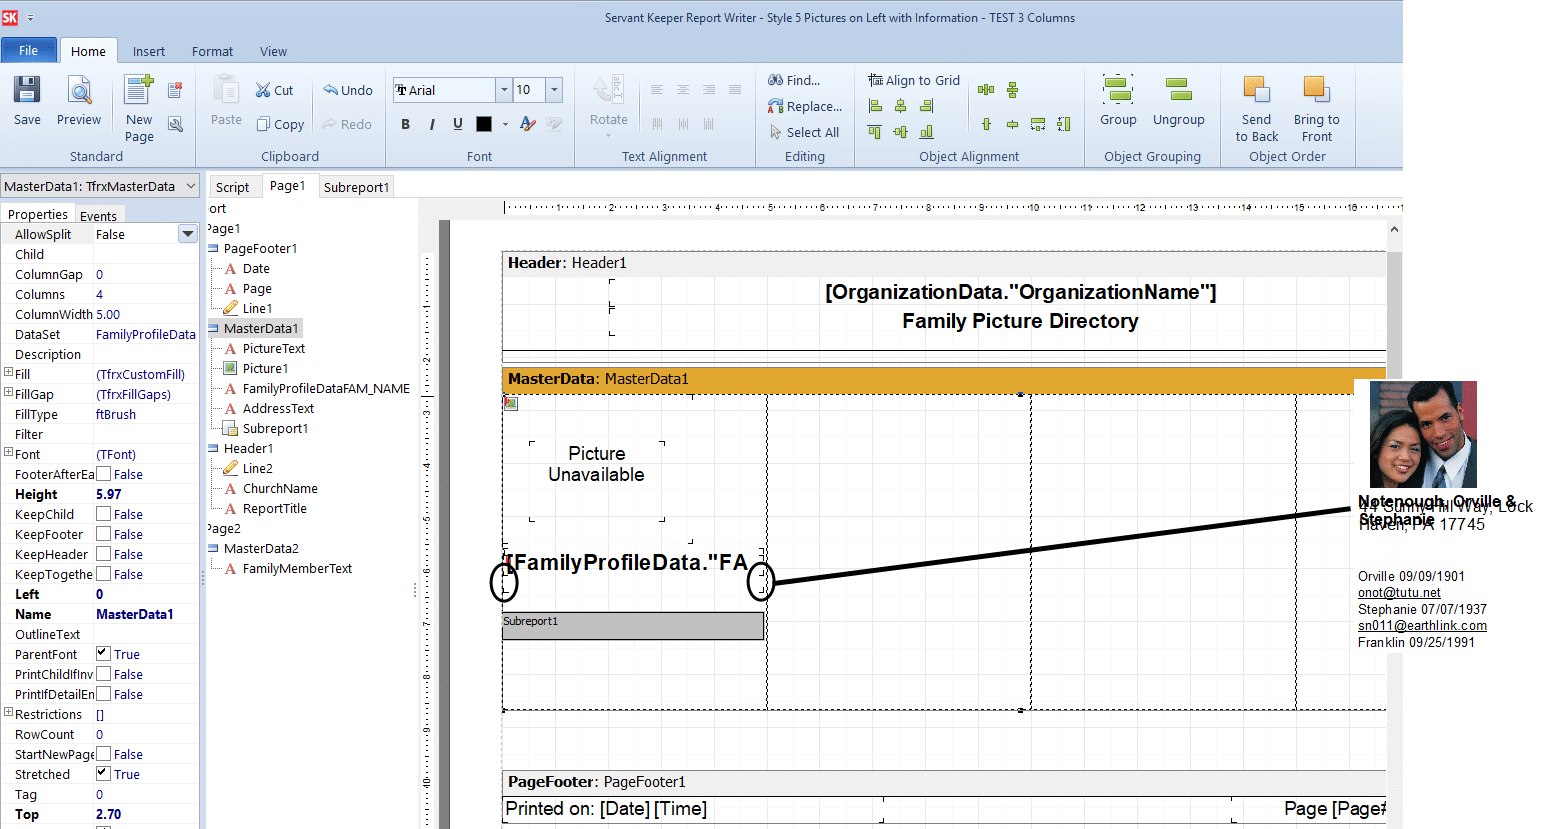Open the Subreport1 page tab

356,187
